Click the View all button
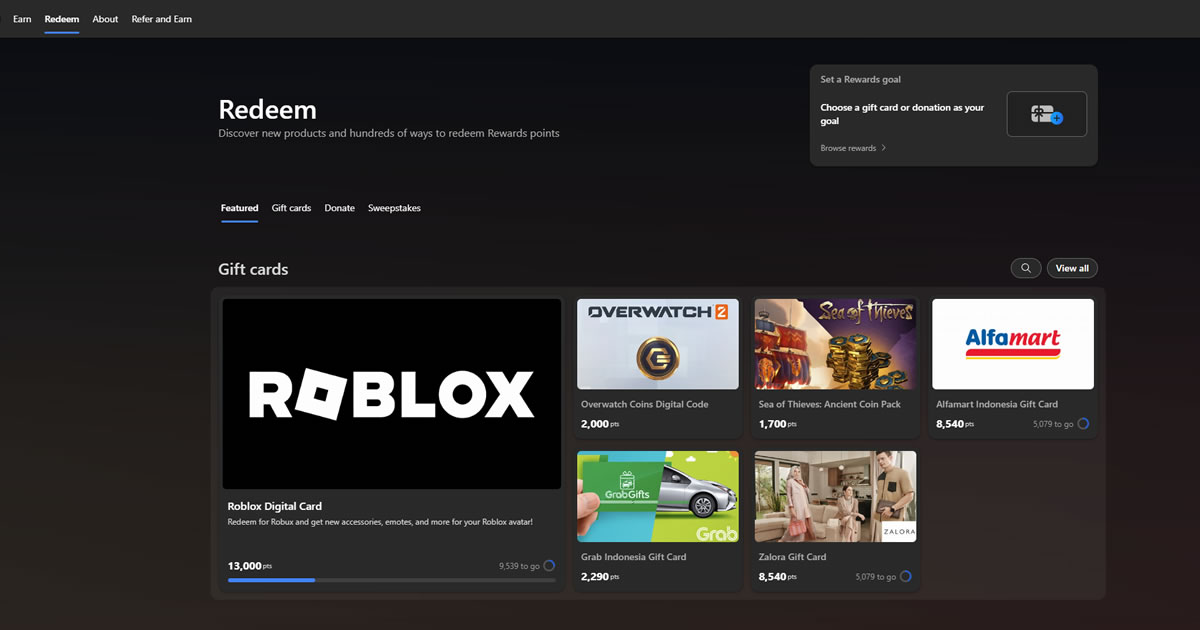This screenshot has height=630, width=1200. pos(1072,268)
